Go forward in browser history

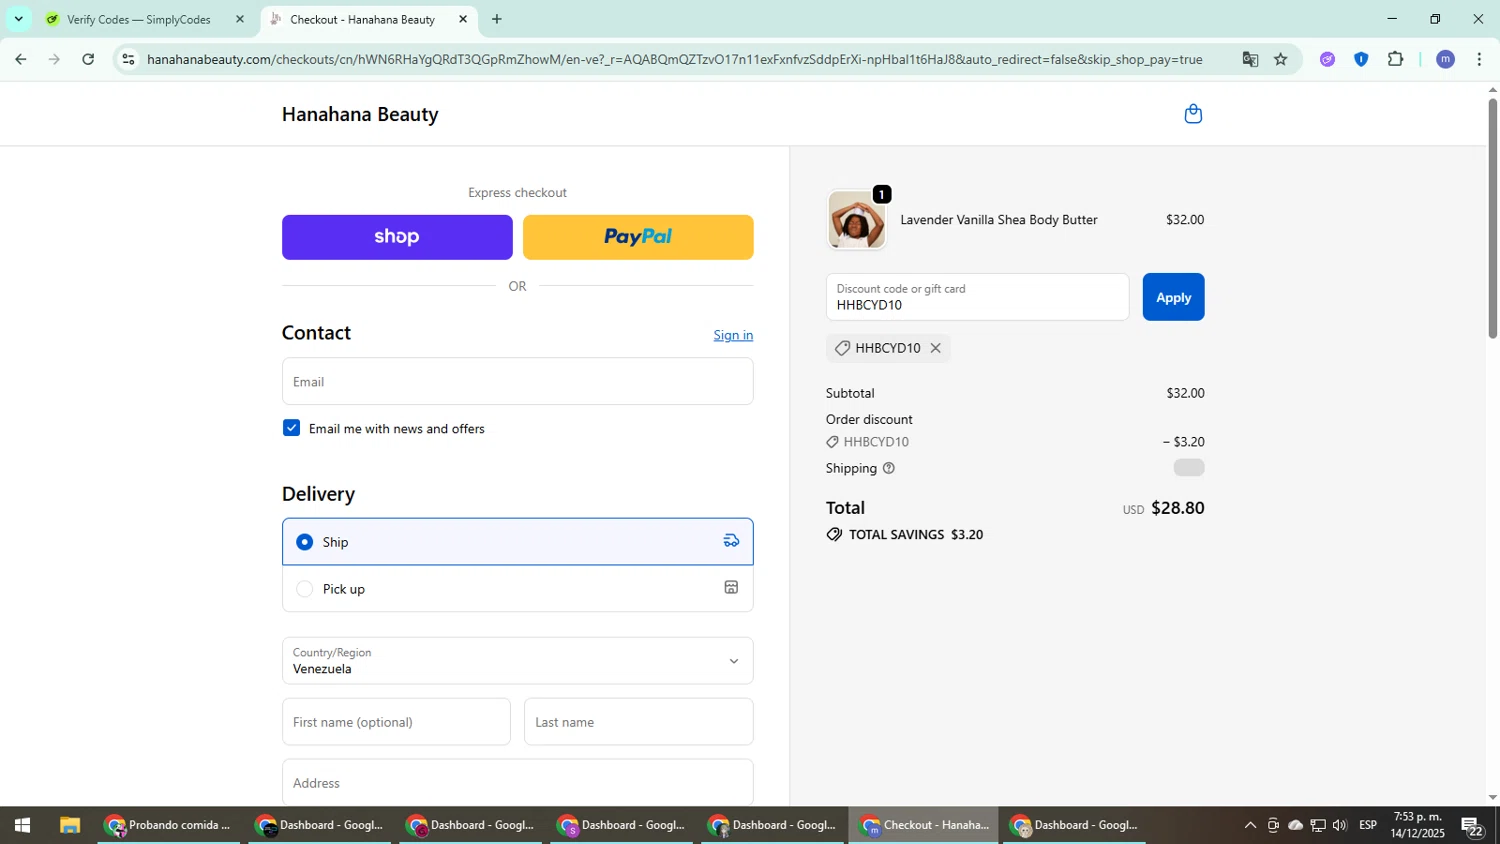(x=54, y=59)
